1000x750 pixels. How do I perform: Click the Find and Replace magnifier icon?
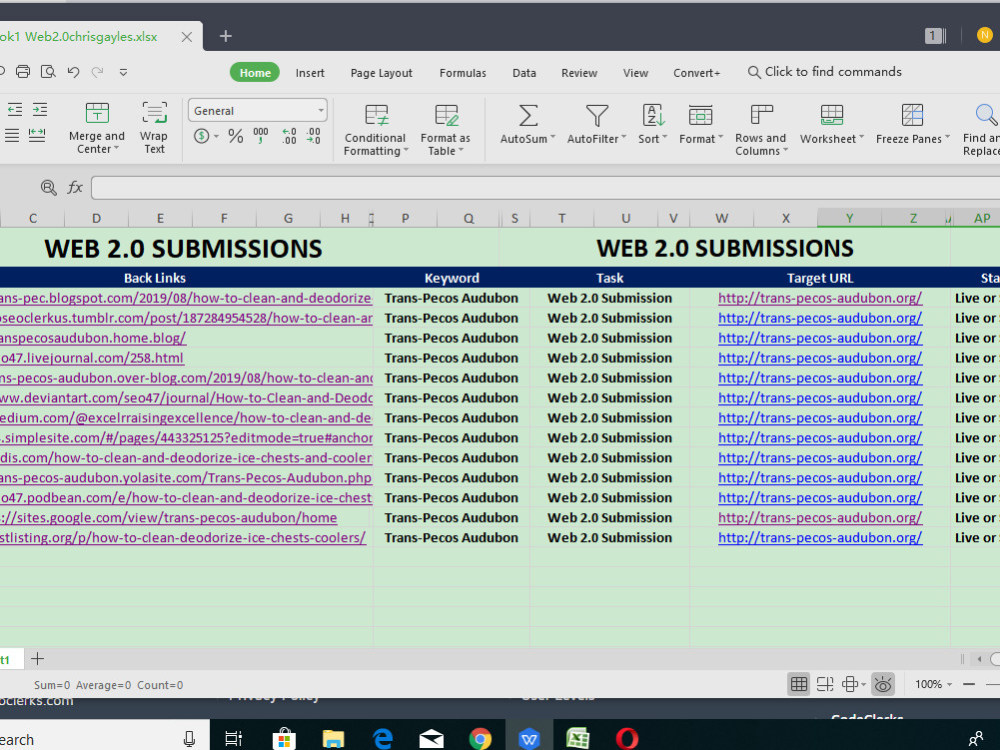(x=986, y=115)
